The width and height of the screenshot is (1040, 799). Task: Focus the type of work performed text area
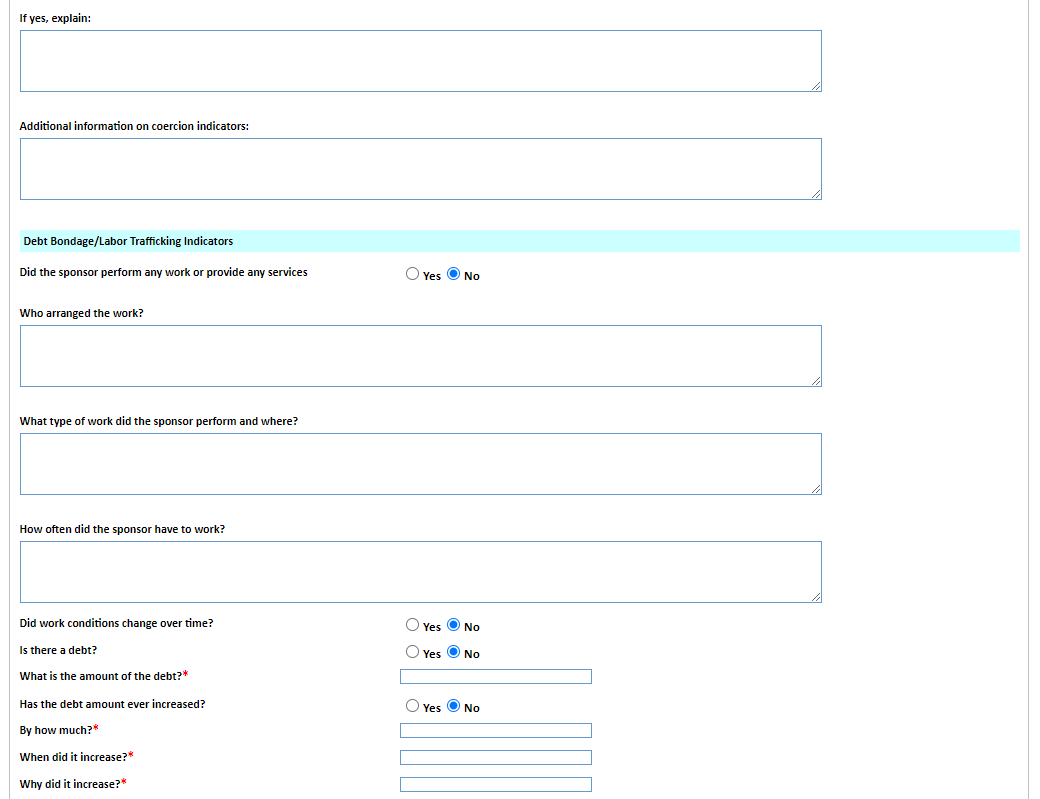pyautogui.click(x=421, y=464)
